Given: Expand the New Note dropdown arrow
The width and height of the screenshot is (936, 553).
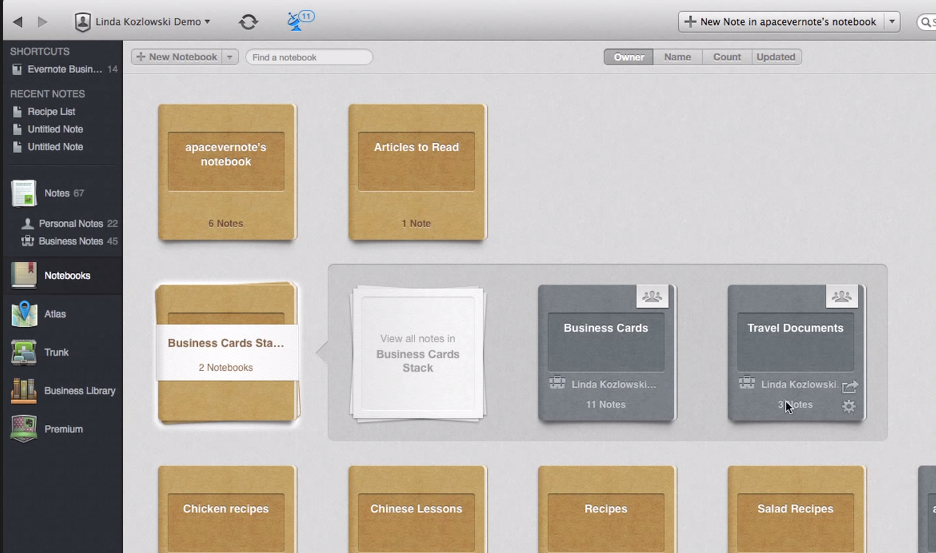Looking at the screenshot, I should coord(892,21).
